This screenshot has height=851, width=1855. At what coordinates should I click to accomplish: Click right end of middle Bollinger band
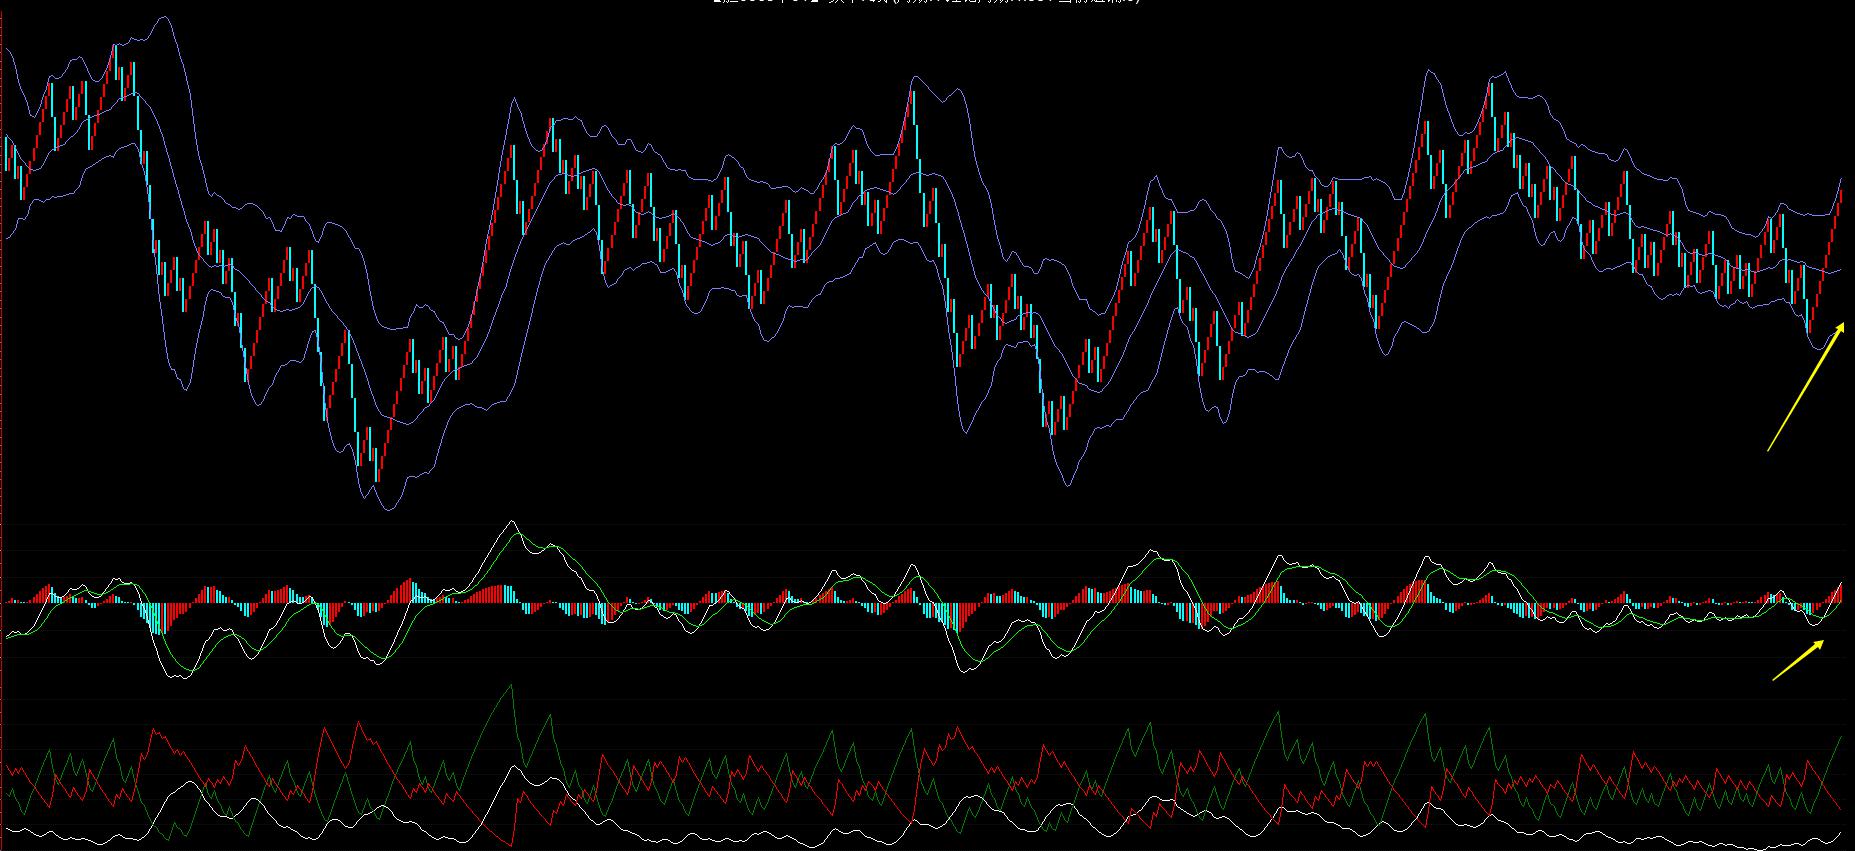pos(1839,270)
